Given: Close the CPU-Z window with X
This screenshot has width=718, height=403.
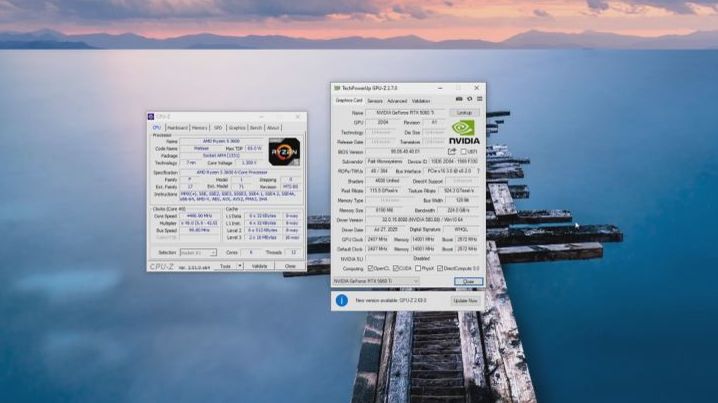Looking at the screenshot, I should point(298,117).
